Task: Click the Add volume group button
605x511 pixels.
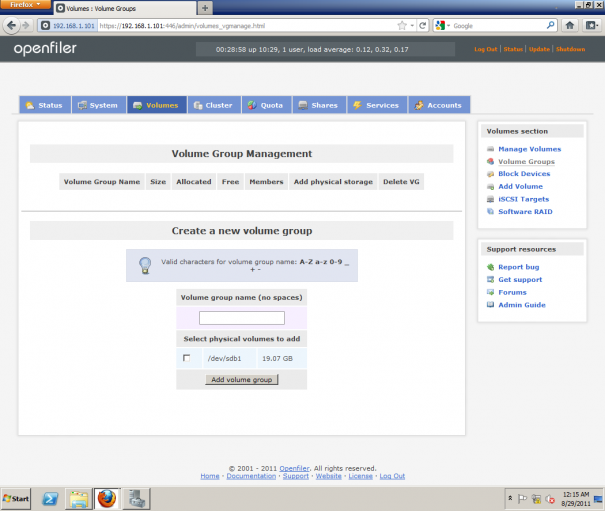Action: pos(242,379)
